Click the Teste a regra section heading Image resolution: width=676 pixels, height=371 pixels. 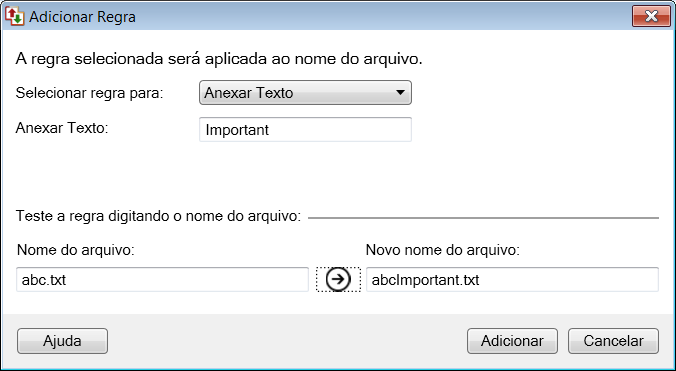click(158, 216)
